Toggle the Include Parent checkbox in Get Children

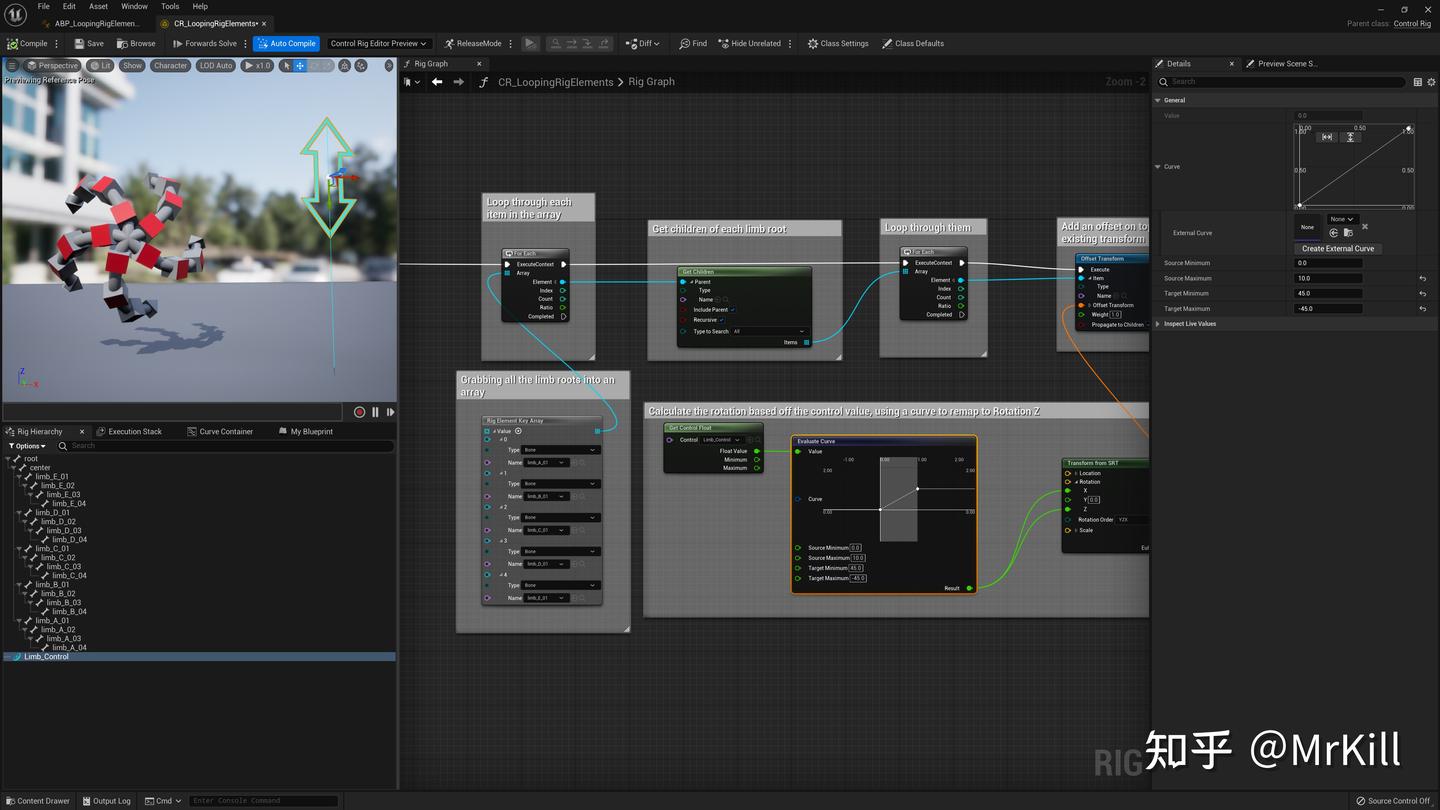pos(733,310)
